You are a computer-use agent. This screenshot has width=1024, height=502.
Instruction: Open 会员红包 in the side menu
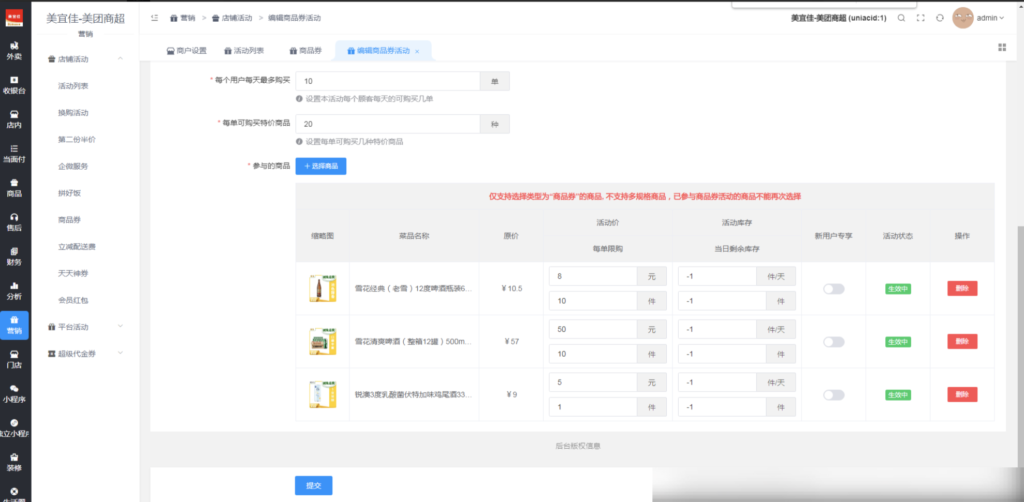click(73, 300)
